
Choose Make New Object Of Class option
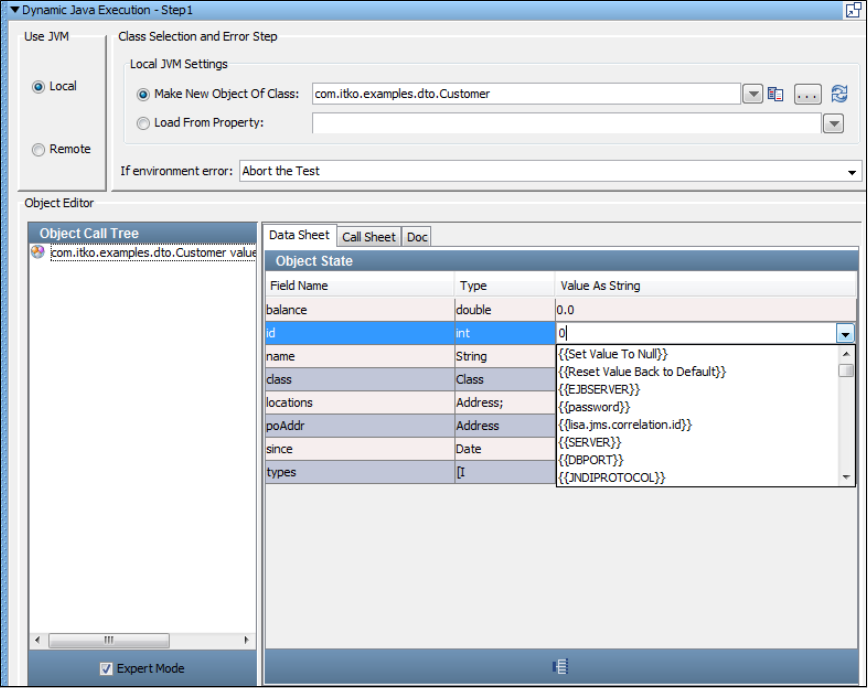point(143,94)
